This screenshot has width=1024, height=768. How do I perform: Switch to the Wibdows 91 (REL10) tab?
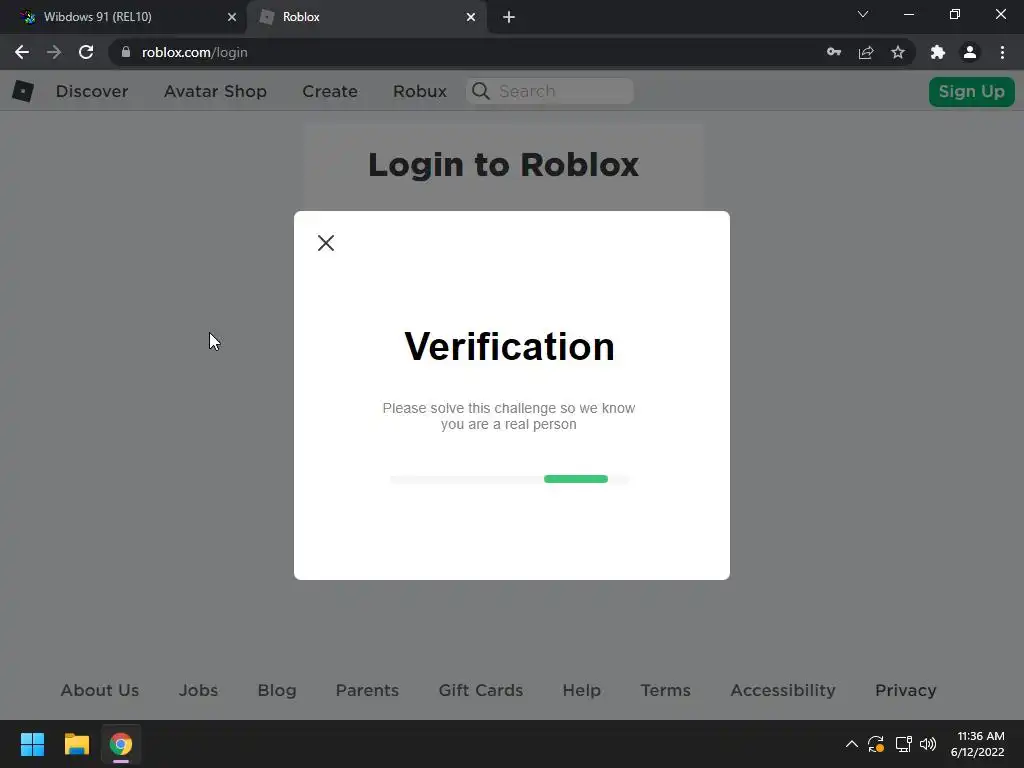coord(123,17)
